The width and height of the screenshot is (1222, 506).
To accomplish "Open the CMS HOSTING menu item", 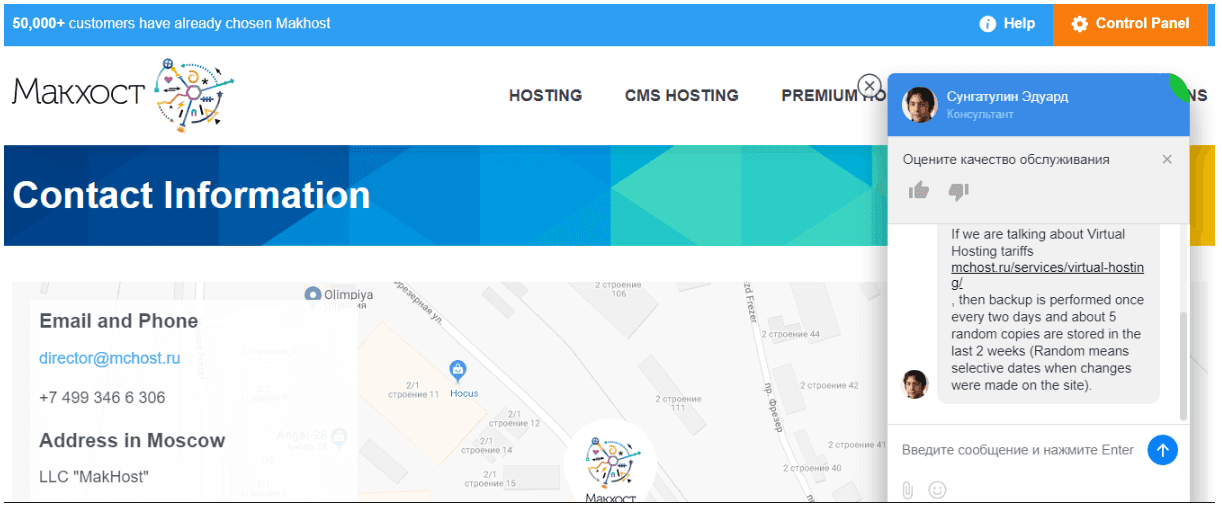I will pos(681,96).
